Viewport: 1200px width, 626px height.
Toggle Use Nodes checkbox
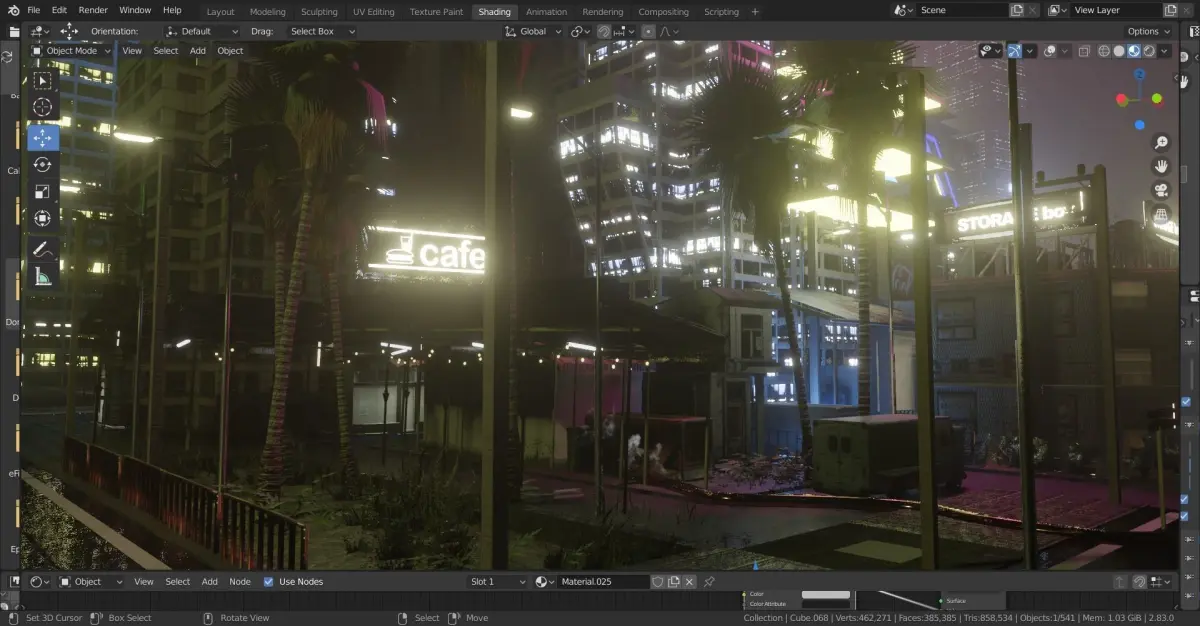[268, 581]
